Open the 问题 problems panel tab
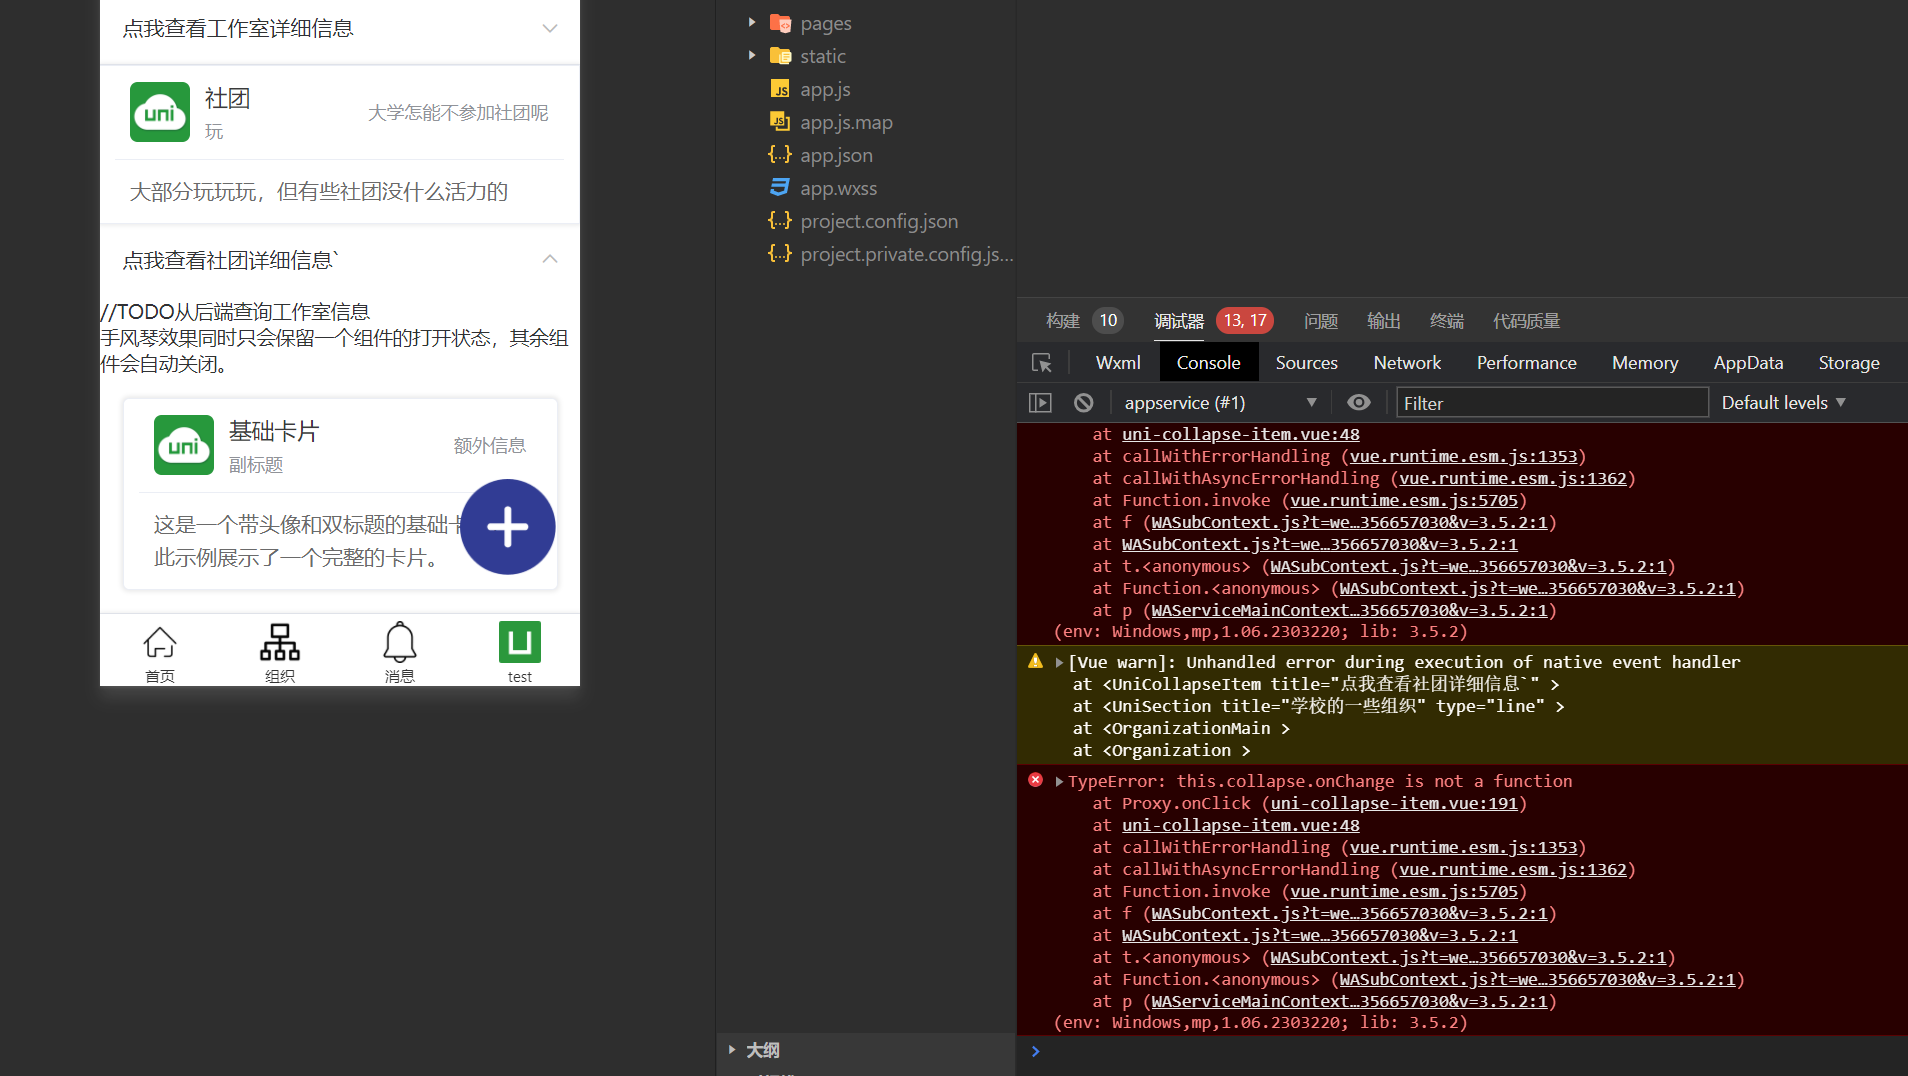Image resolution: width=1908 pixels, height=1076 pixels. click(1321, 321)
